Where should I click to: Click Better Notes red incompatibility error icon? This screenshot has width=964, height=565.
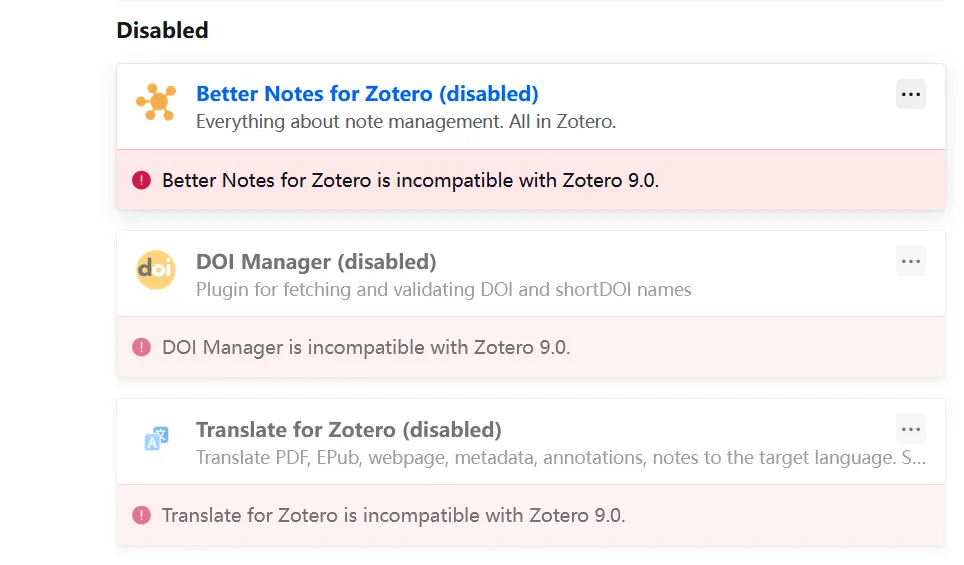(141, 180)
